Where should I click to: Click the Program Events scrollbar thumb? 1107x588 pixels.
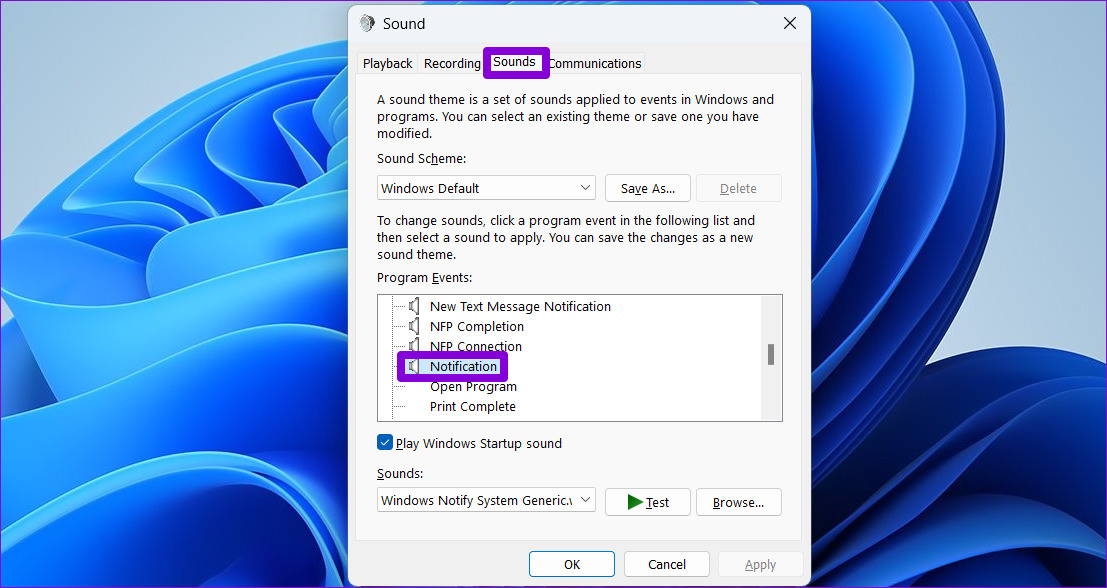tap(771, 354)
